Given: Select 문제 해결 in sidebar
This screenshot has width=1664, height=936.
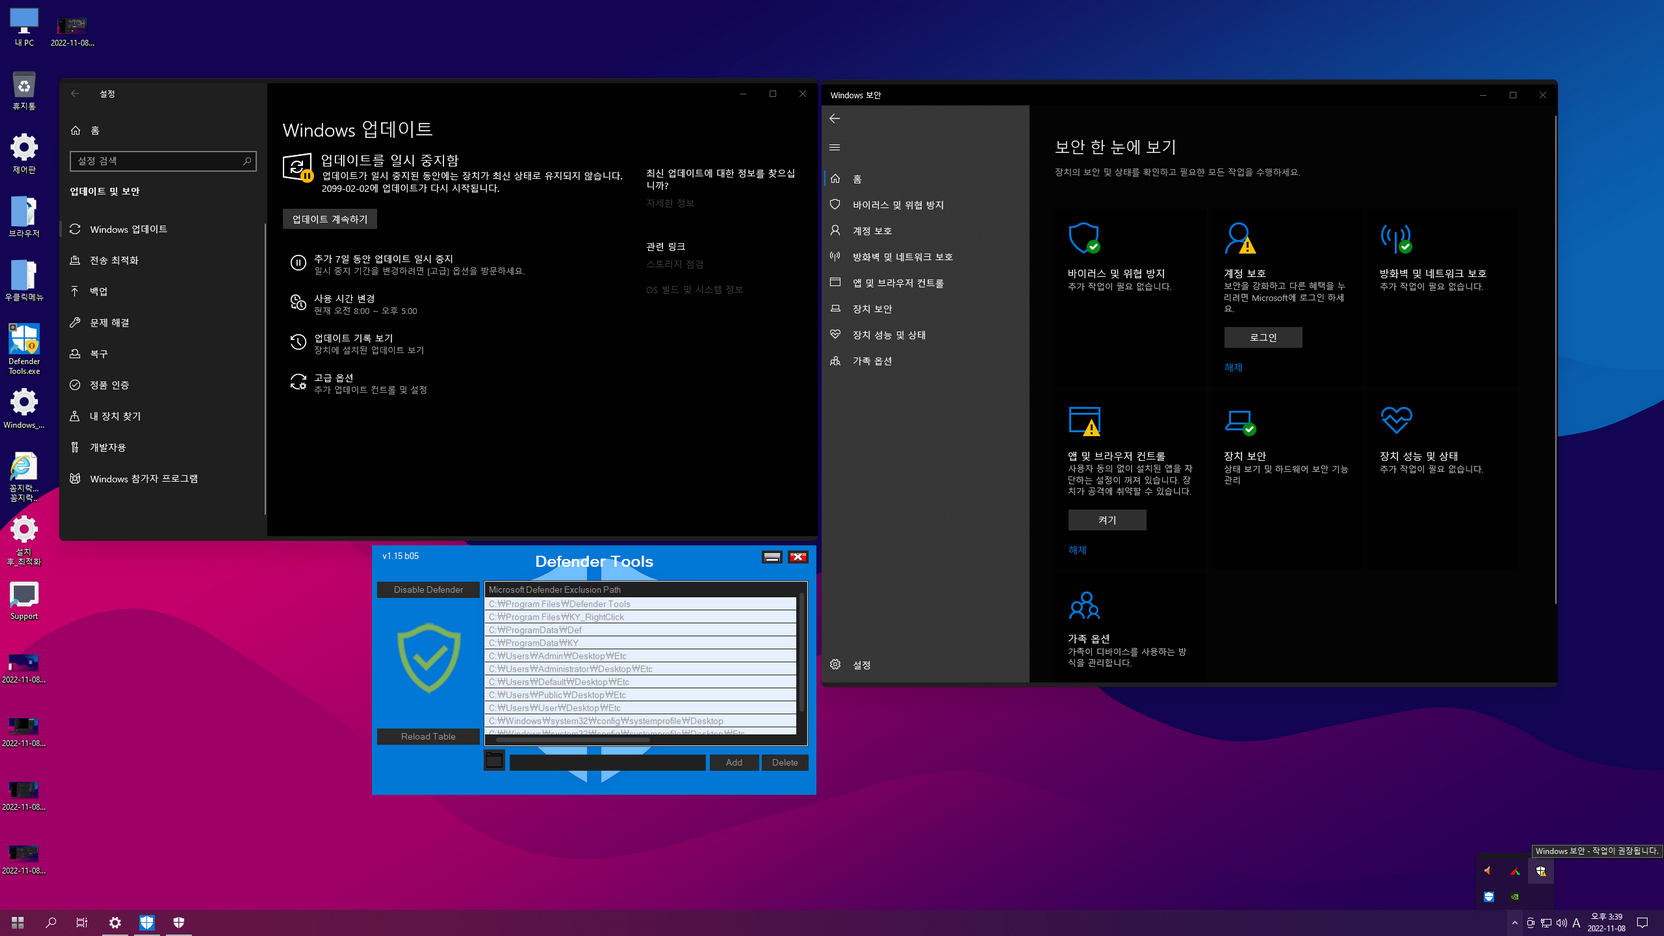Looking at the screenshot, I should pyautogui.click(x=163, y=322).
